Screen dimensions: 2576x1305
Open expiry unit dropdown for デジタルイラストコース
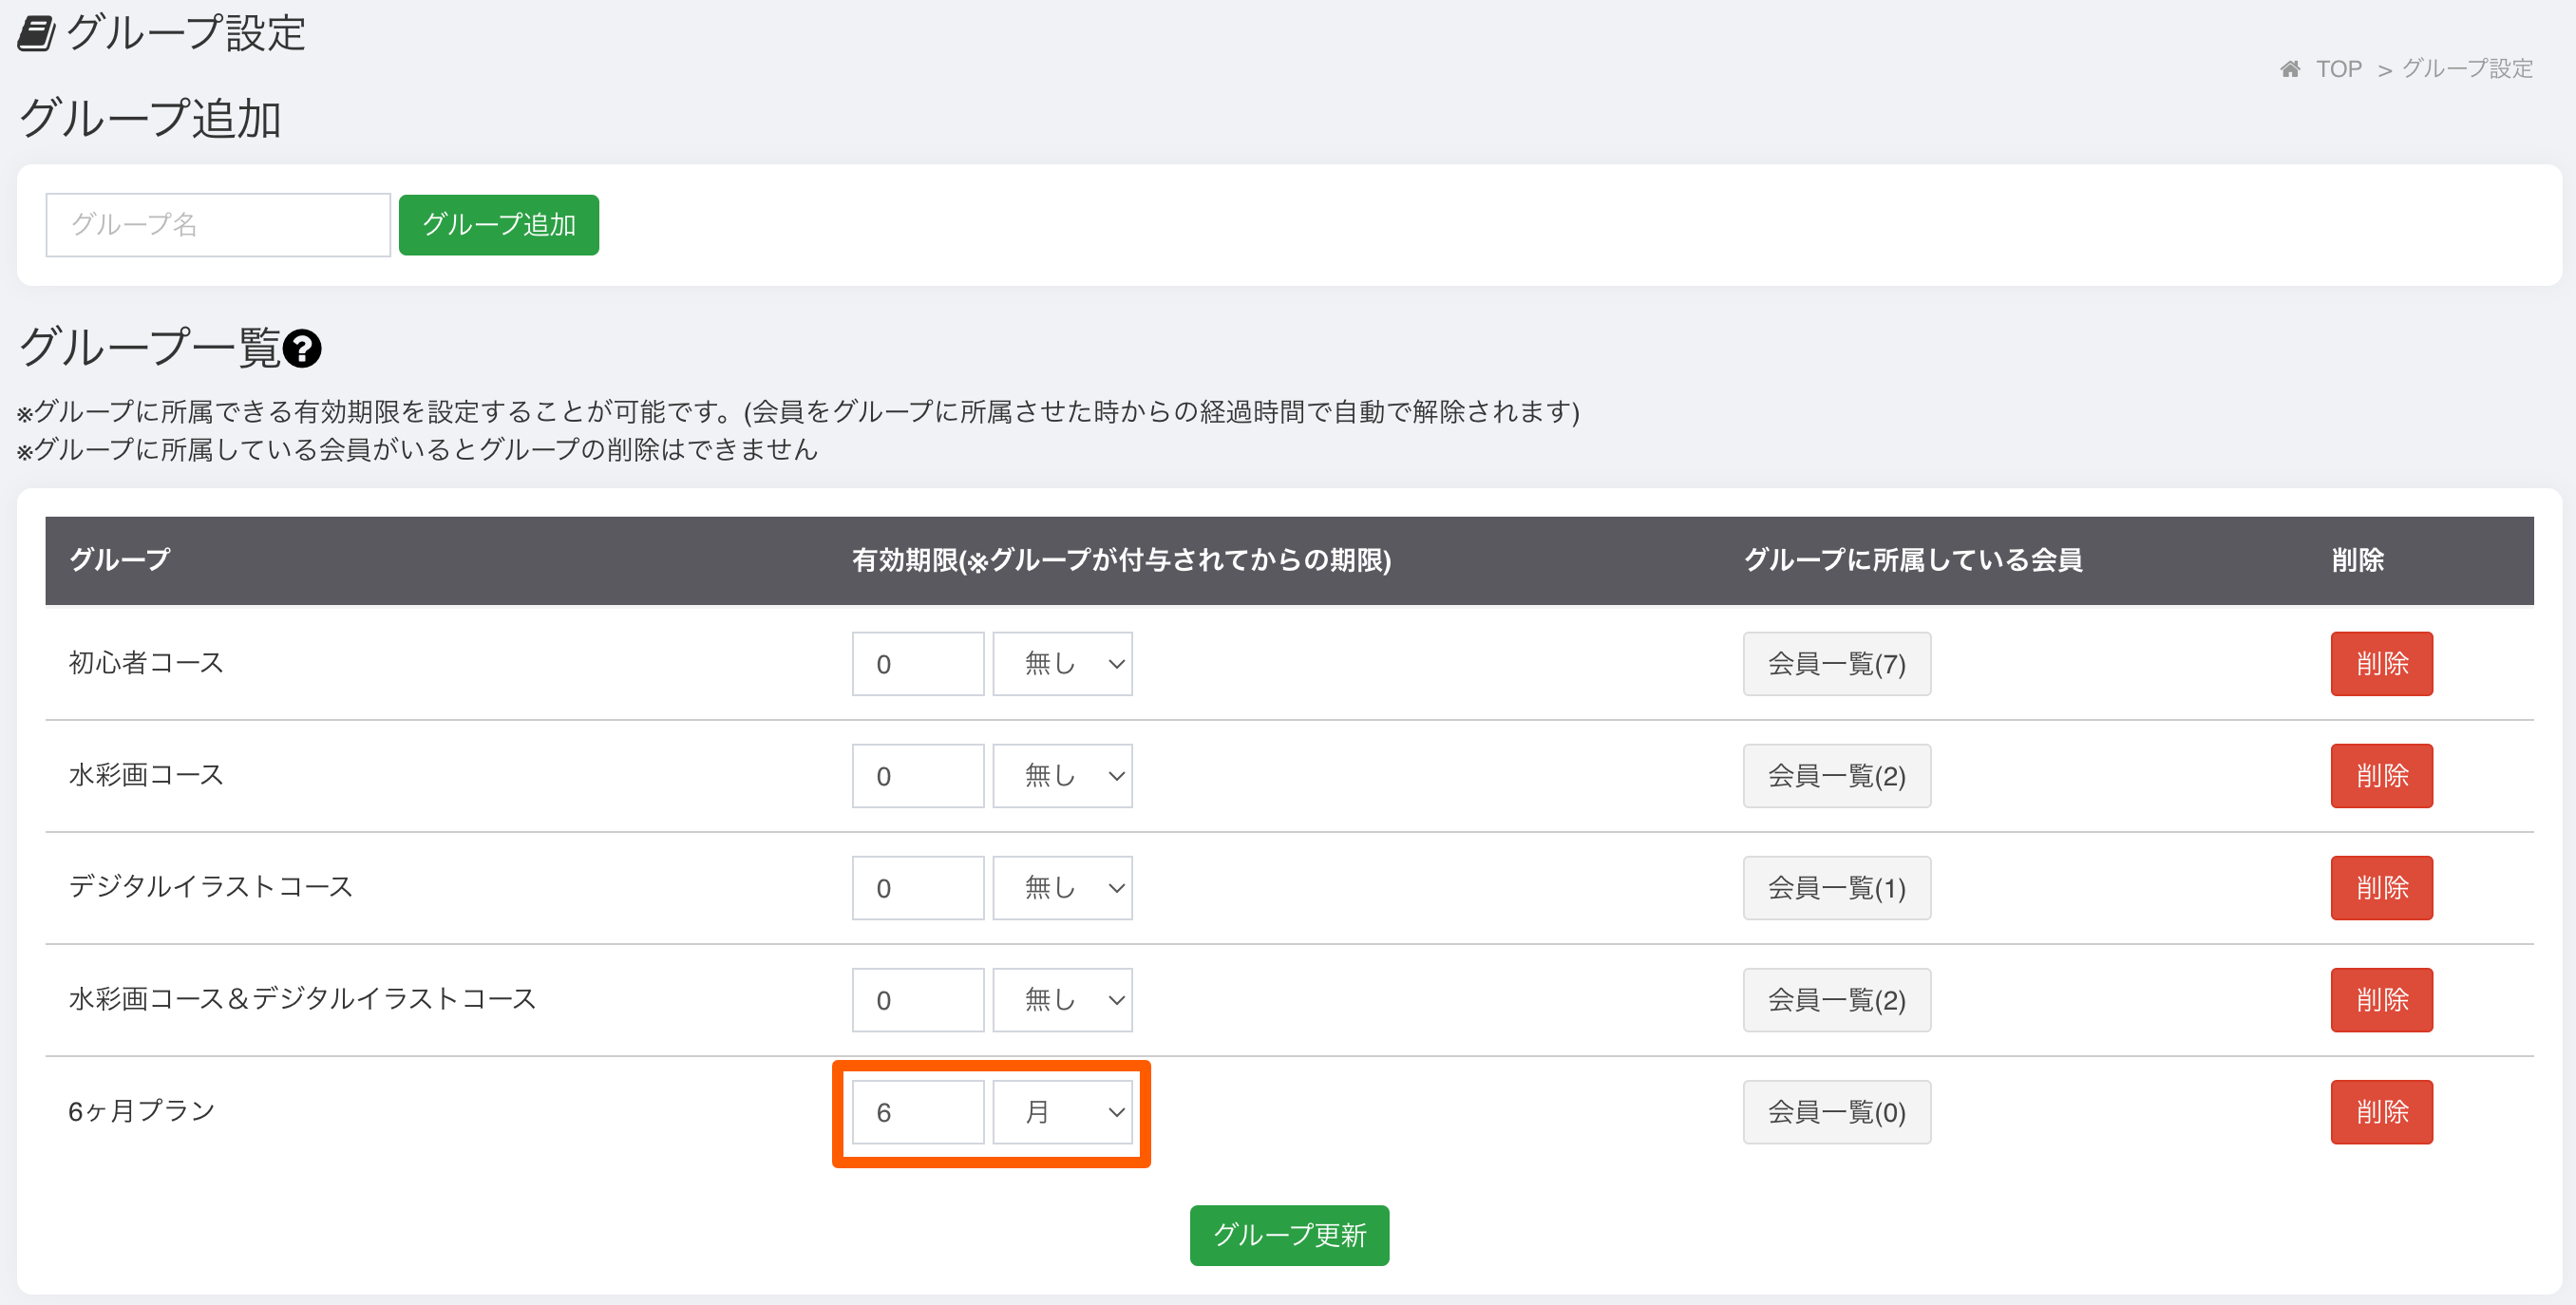[x=1062, y=888]
